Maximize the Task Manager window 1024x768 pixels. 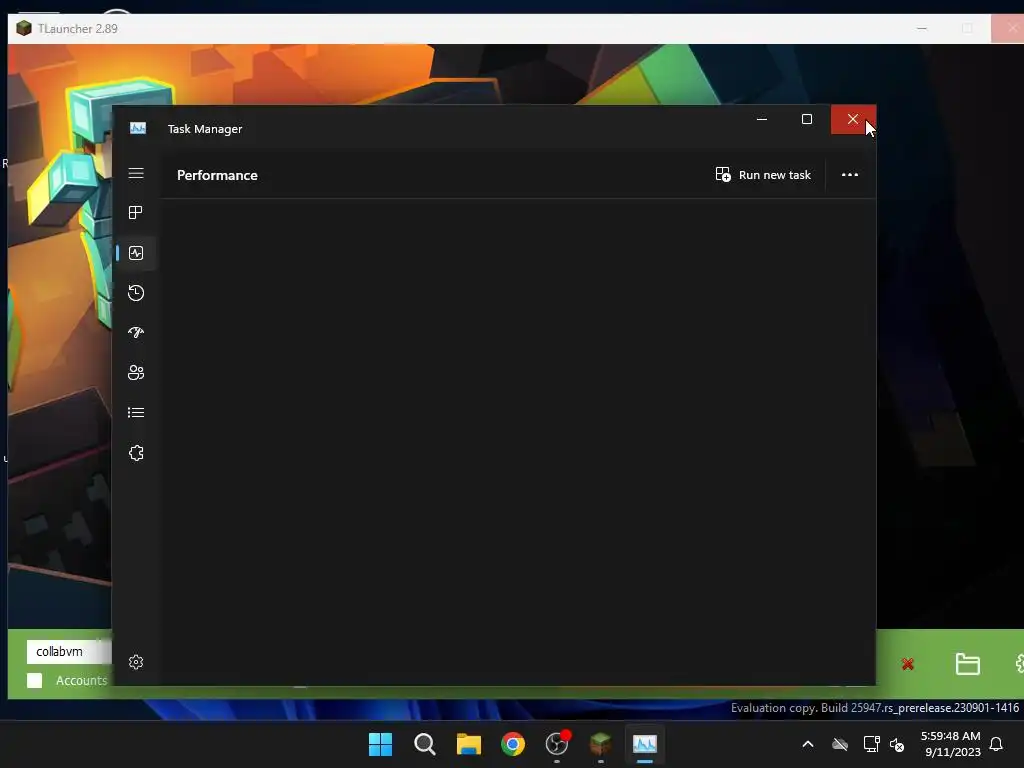tap(807, 120)
